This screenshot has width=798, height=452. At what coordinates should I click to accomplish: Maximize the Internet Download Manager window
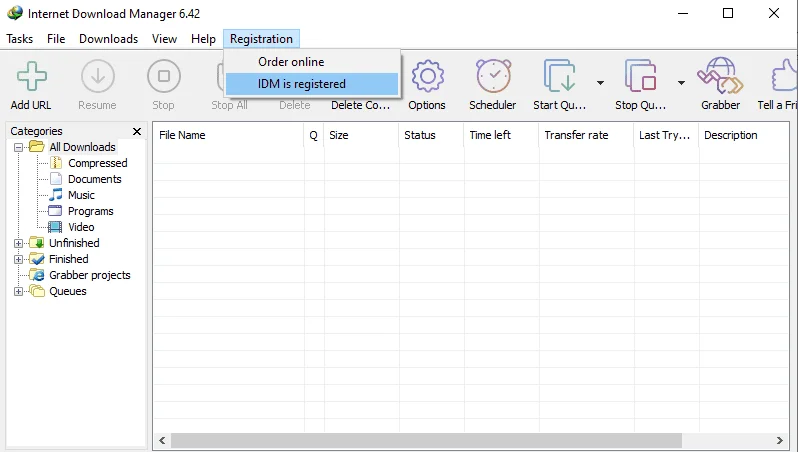(x=728, y=13)
